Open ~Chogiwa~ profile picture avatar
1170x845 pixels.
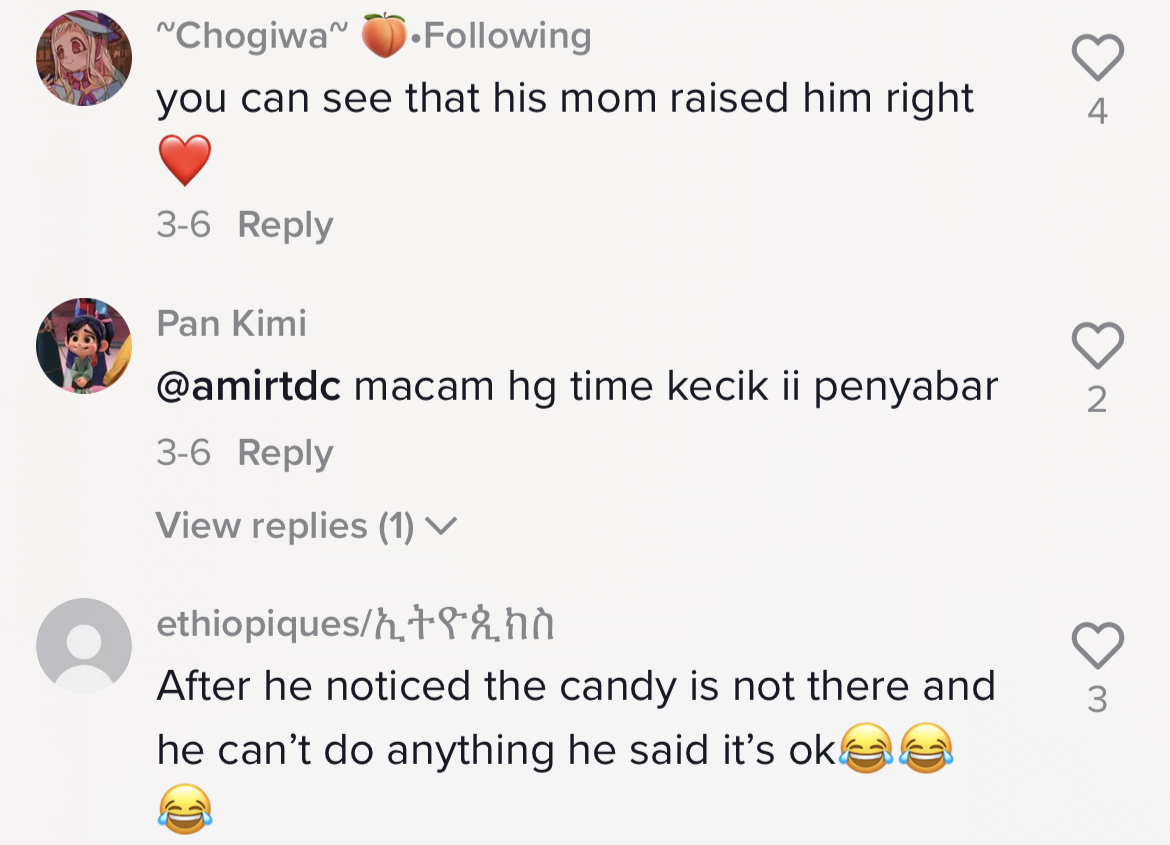tap(84, 58)
